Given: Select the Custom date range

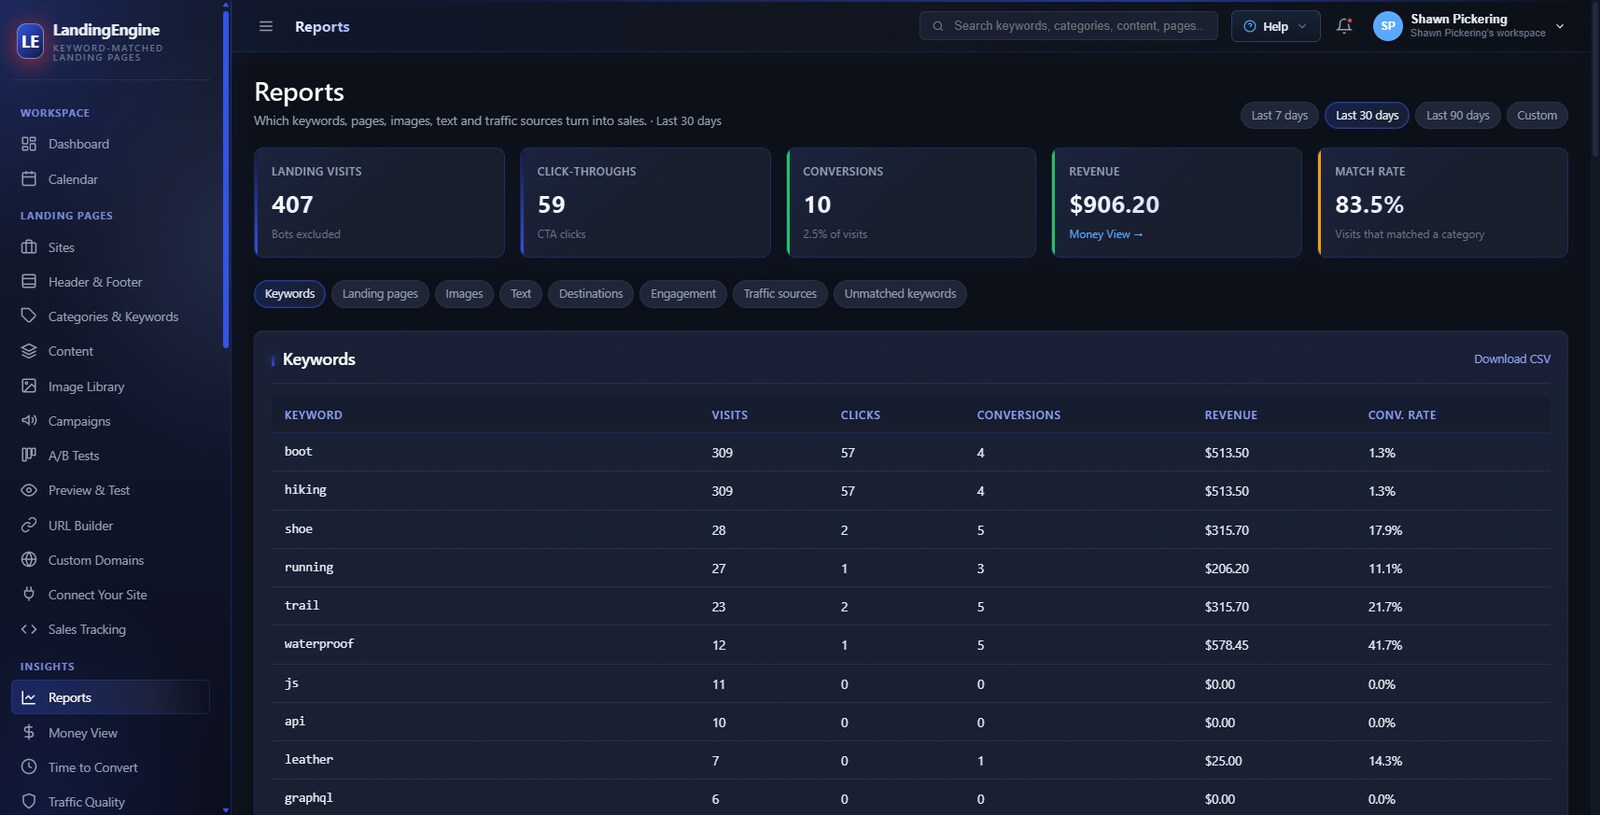Looking at the screenshot, I should point(1537,115).
